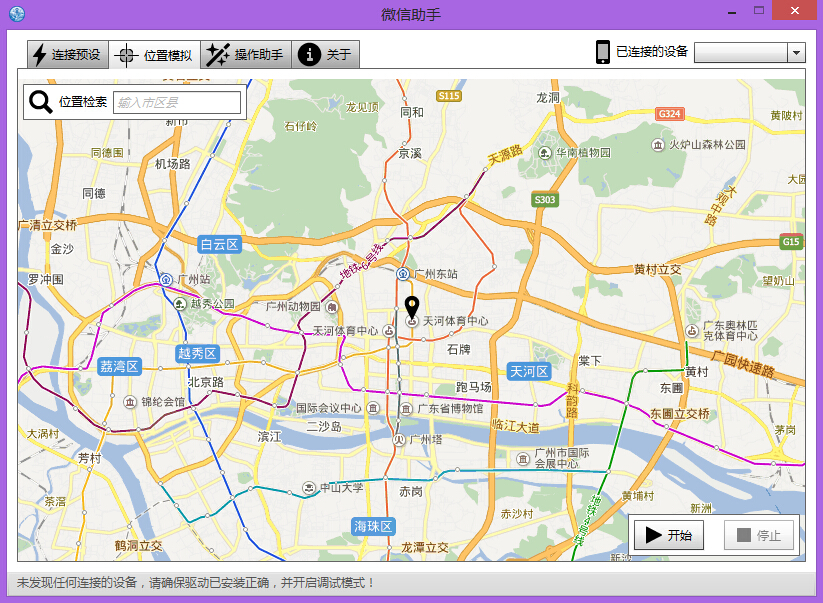The image size is (823, 603).
Task: Click the 龙洞 label on map
Action: pos(547,98)
